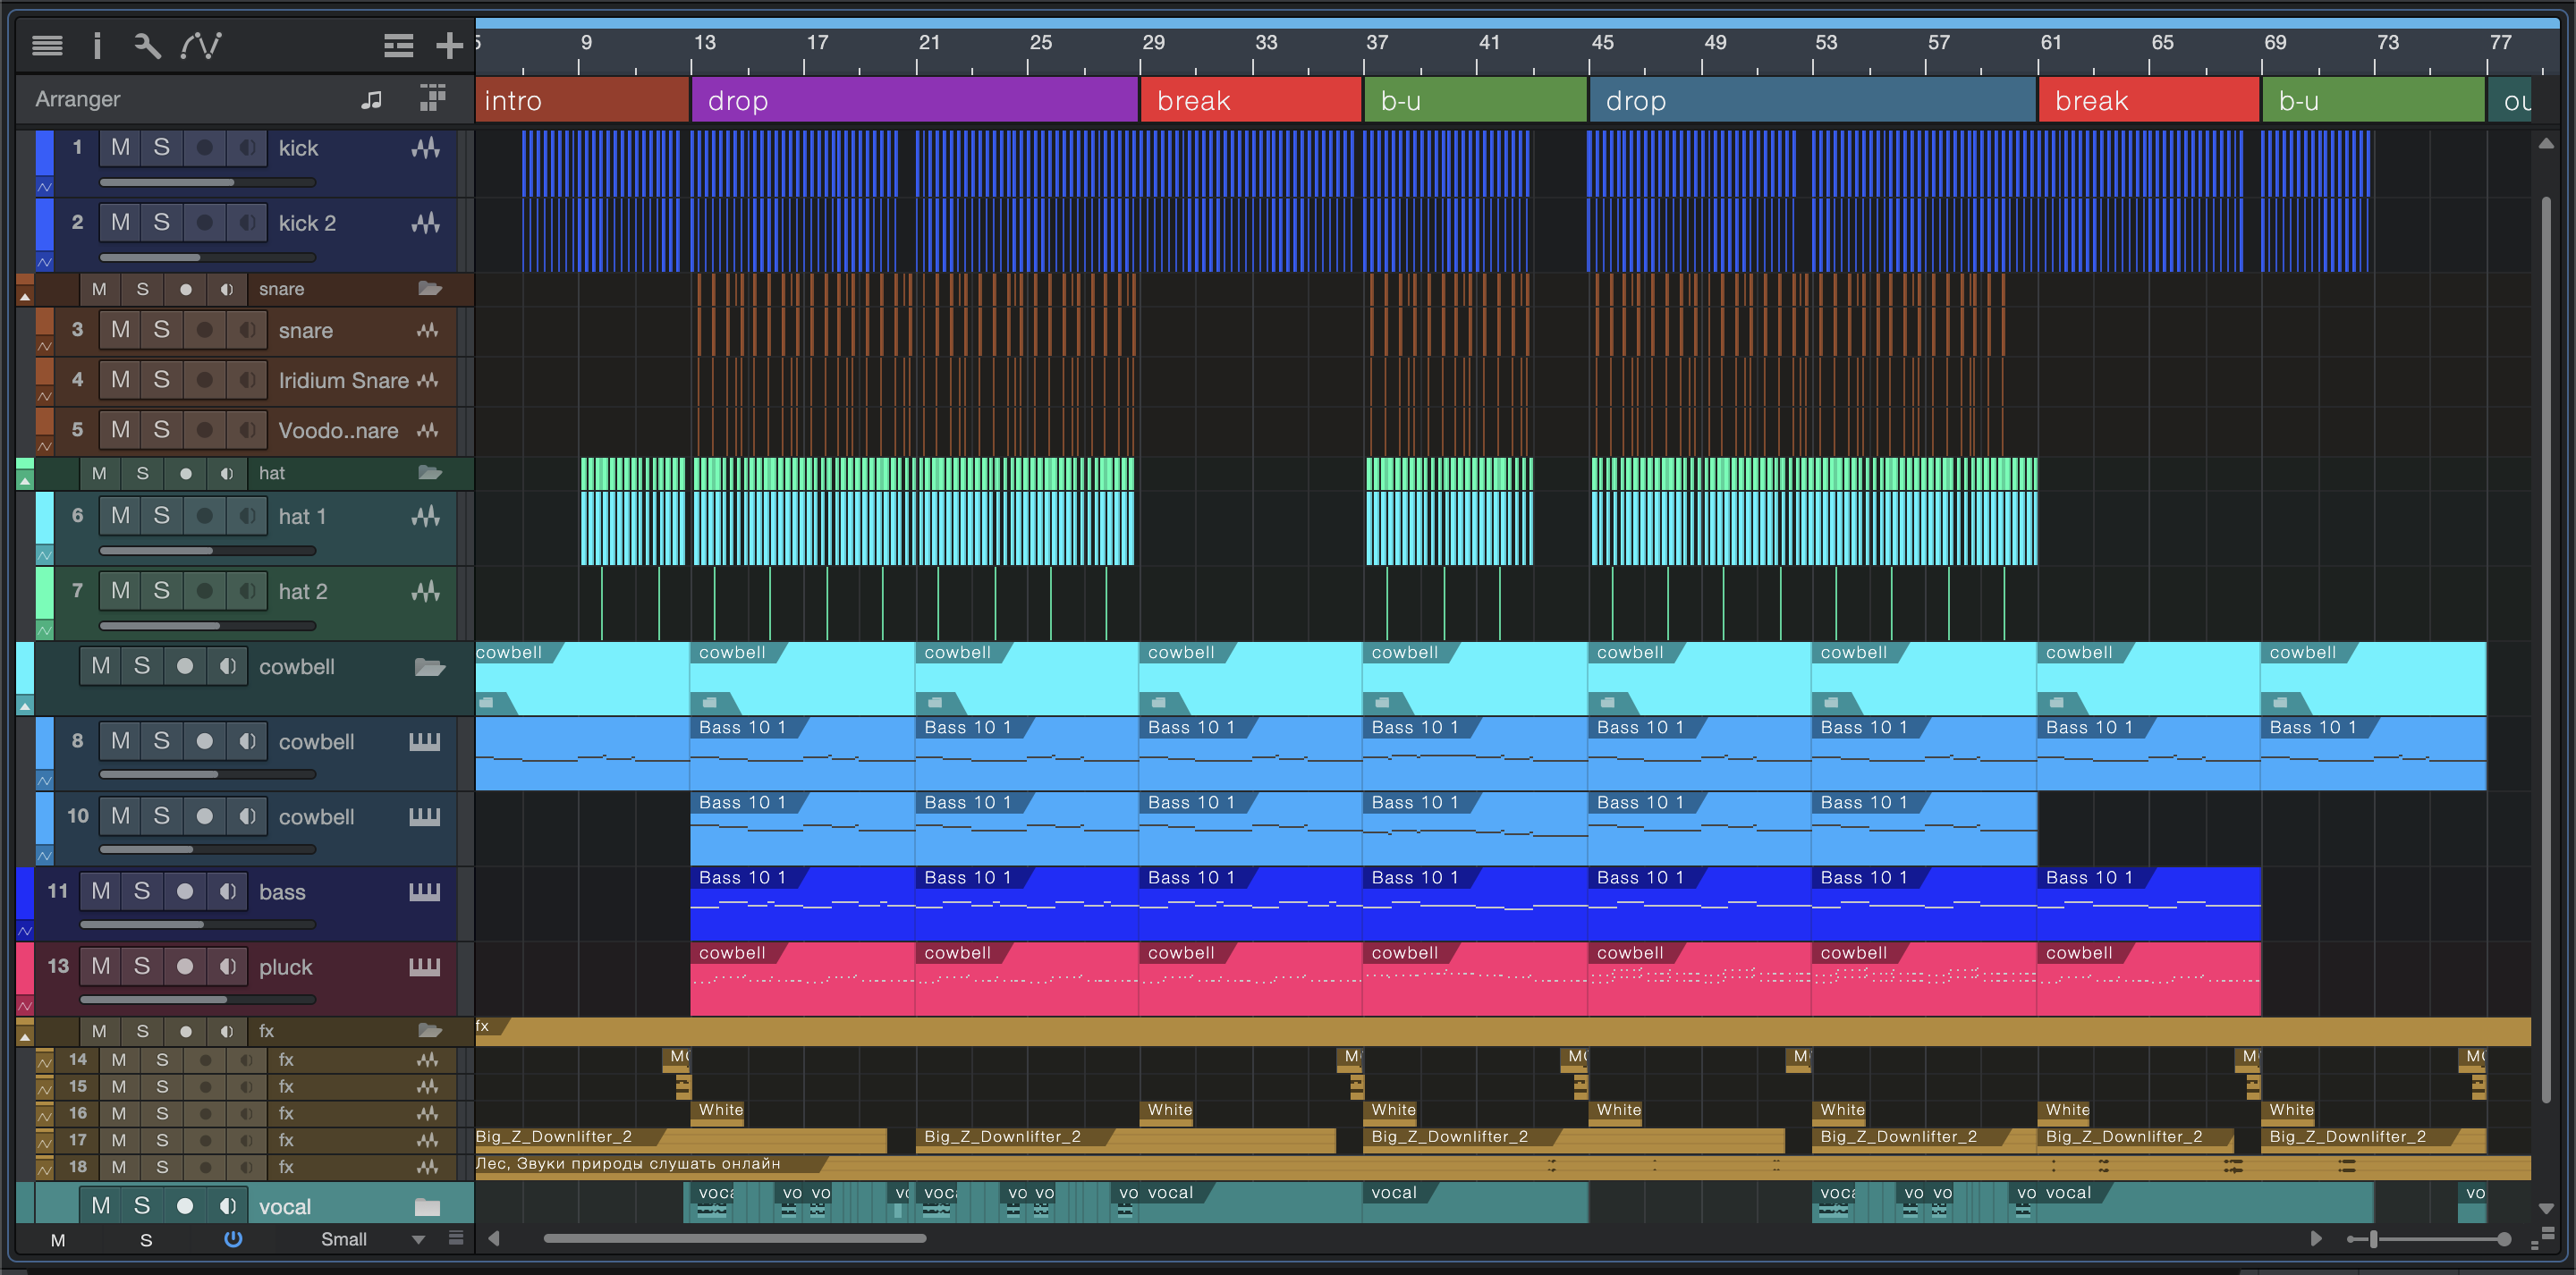Image resolution: width=2576 pixels, height=1275 pixels.
Task: Solo the hat 1 track
Action: (x=161, y=516)
